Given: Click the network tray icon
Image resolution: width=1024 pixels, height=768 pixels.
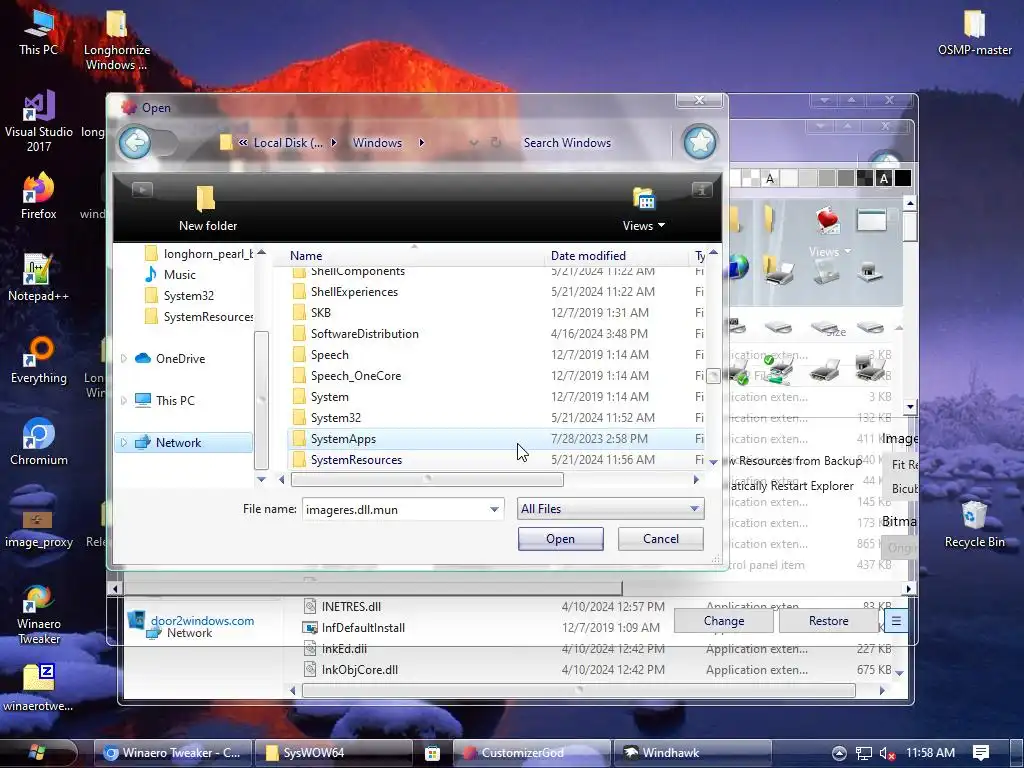Looking at the screenshot, I should 863,753.
